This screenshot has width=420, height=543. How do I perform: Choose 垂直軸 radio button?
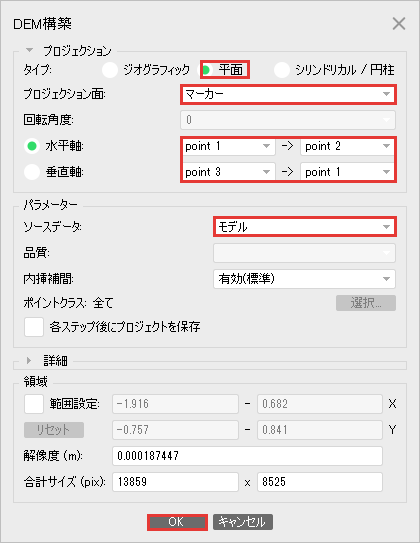click(x=32, y=172)
